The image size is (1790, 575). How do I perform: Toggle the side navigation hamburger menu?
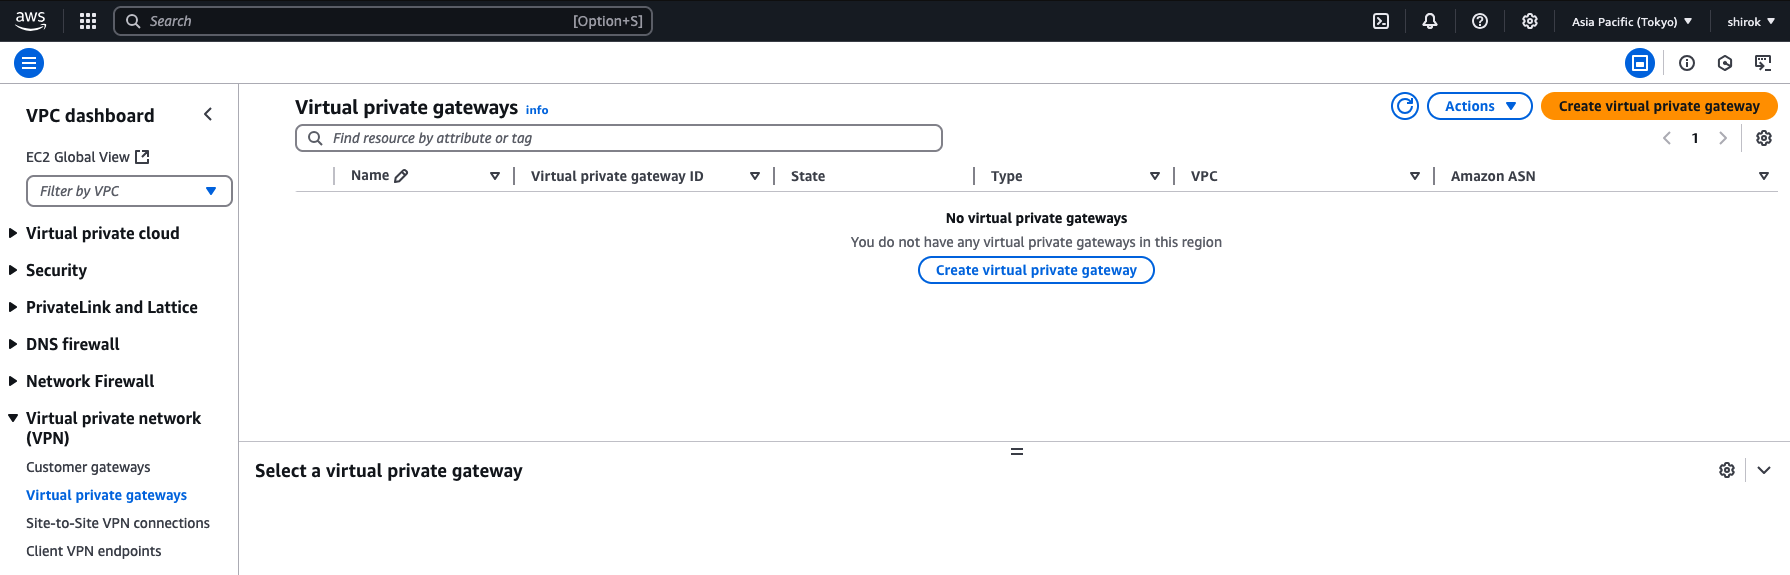click(x=29, y=63)
